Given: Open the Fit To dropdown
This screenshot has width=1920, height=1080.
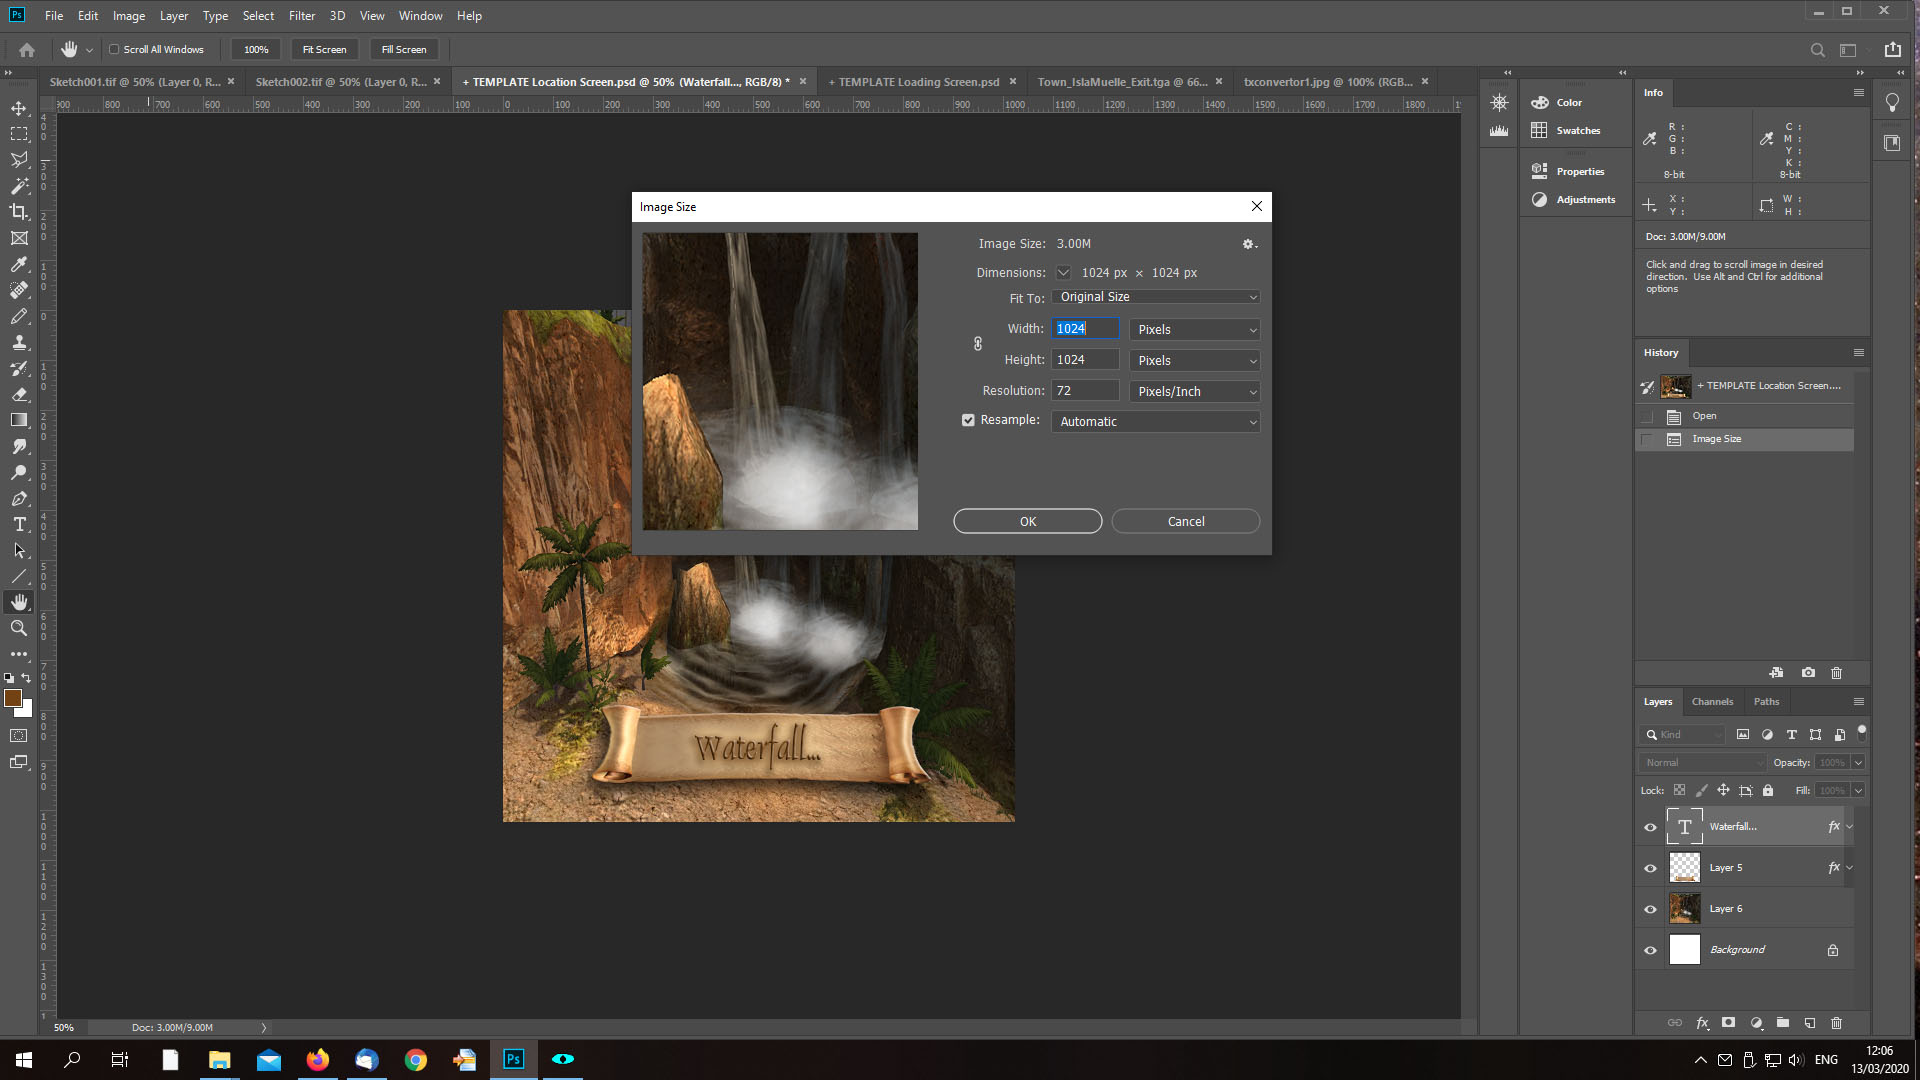Looking at the screenshot, I should (x=1155, y=297).
